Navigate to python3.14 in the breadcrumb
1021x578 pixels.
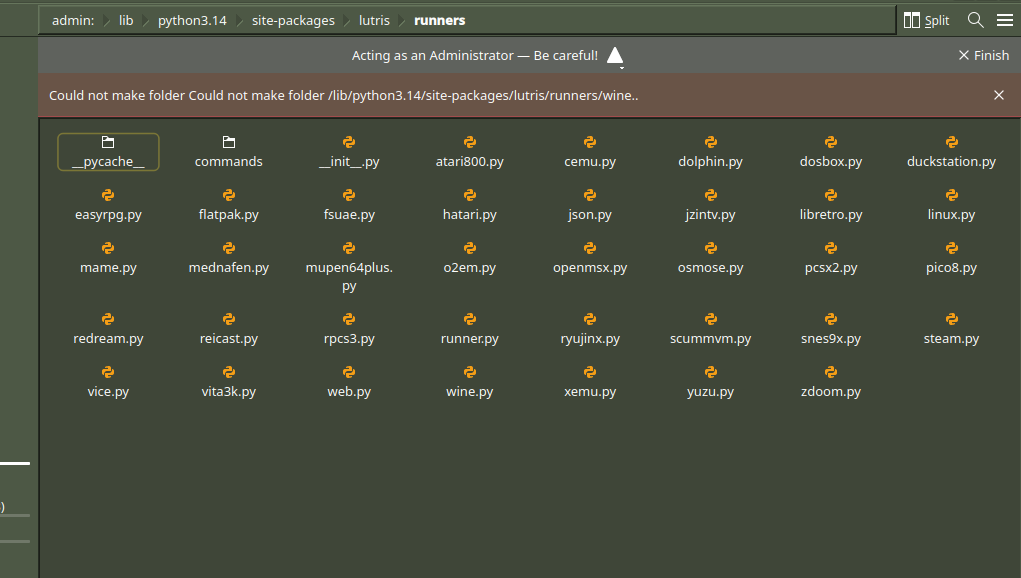pos(192,20)
